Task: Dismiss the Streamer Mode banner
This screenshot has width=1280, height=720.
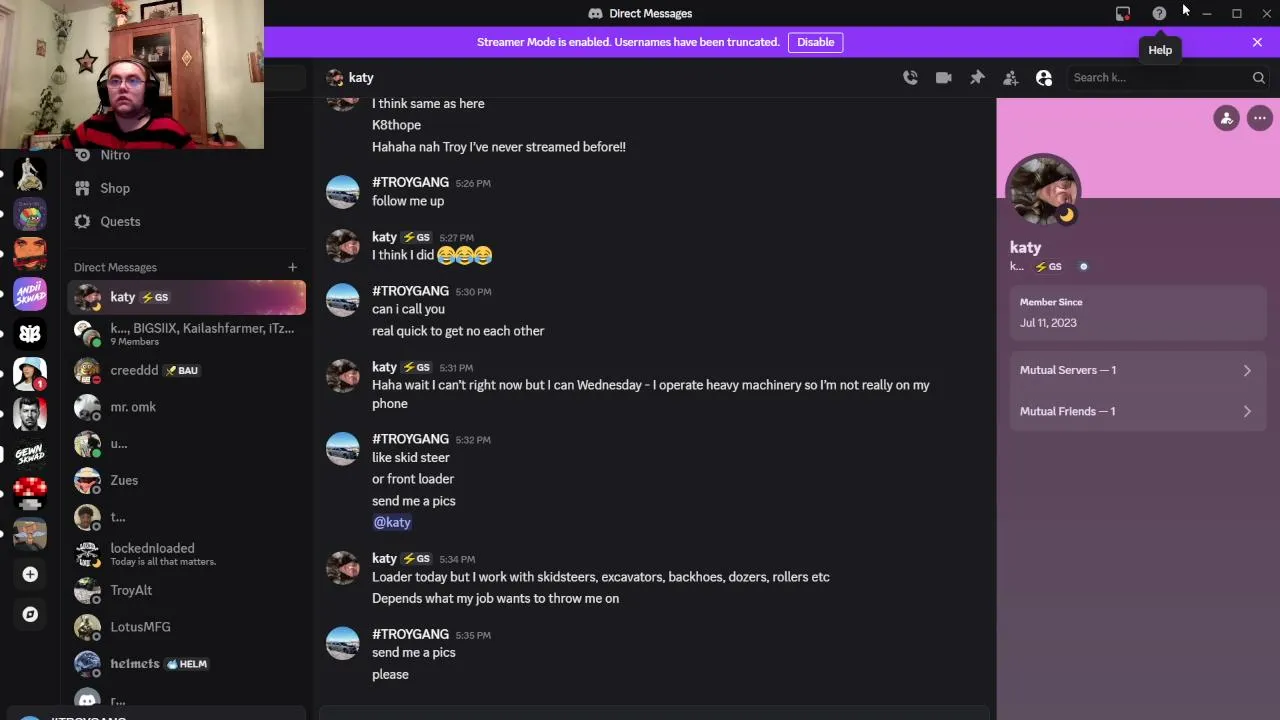Action: tap(1257, 42)
